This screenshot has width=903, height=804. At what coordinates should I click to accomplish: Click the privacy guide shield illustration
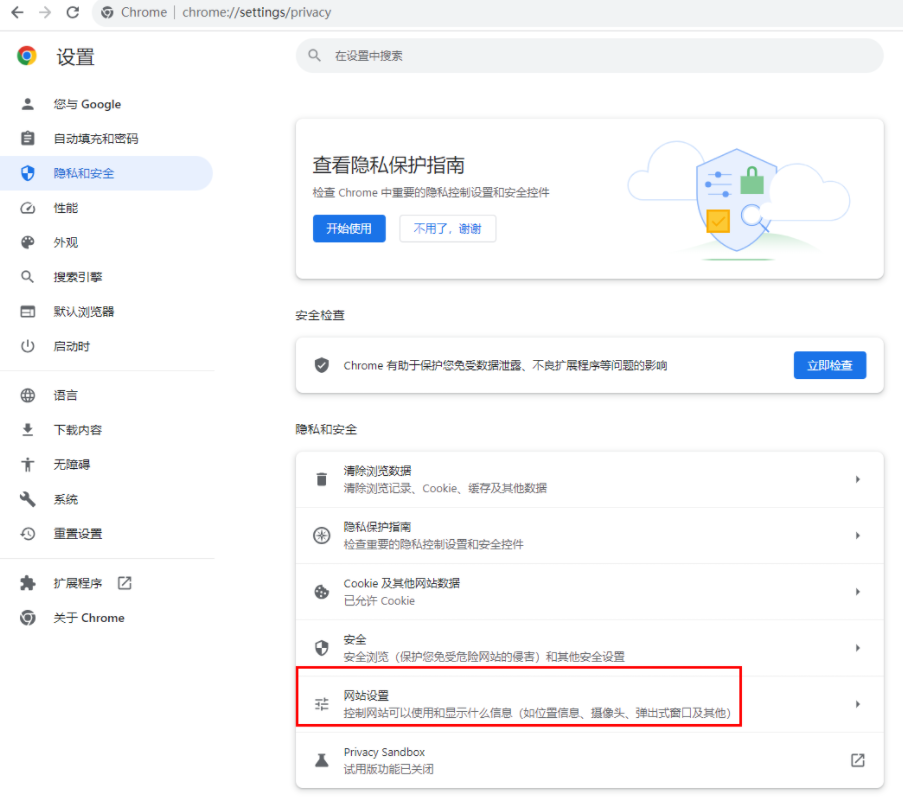(x=739, y=200)
